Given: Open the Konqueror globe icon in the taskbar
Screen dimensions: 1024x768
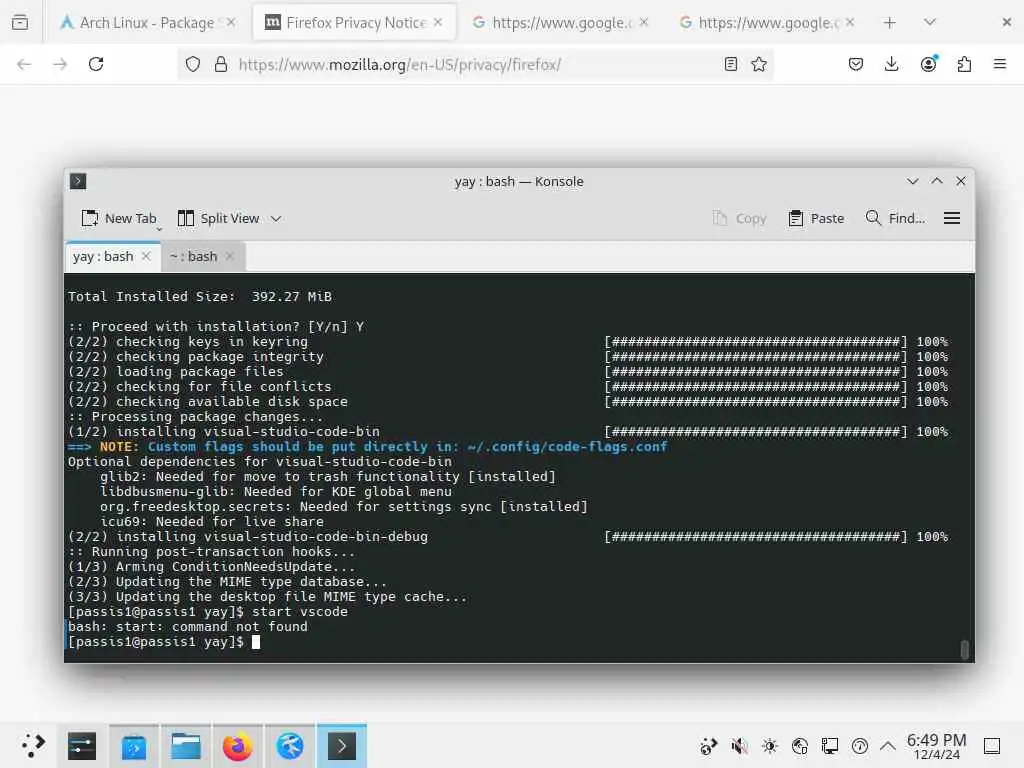Looking at the screenshot, I should 290,746.
